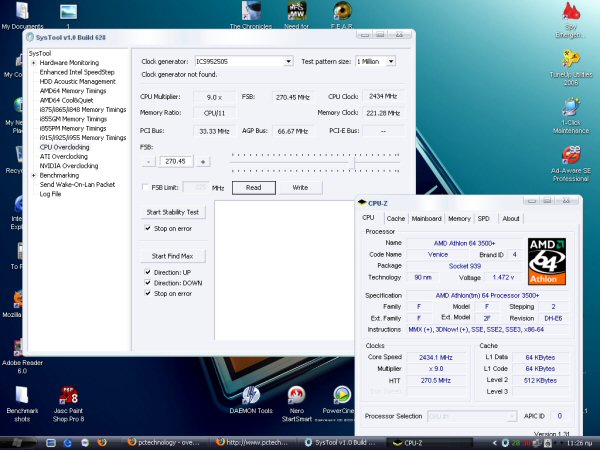Switch to pctechnology Firefox taskbar window
This screenshot has height=450, width=600.
167,443
